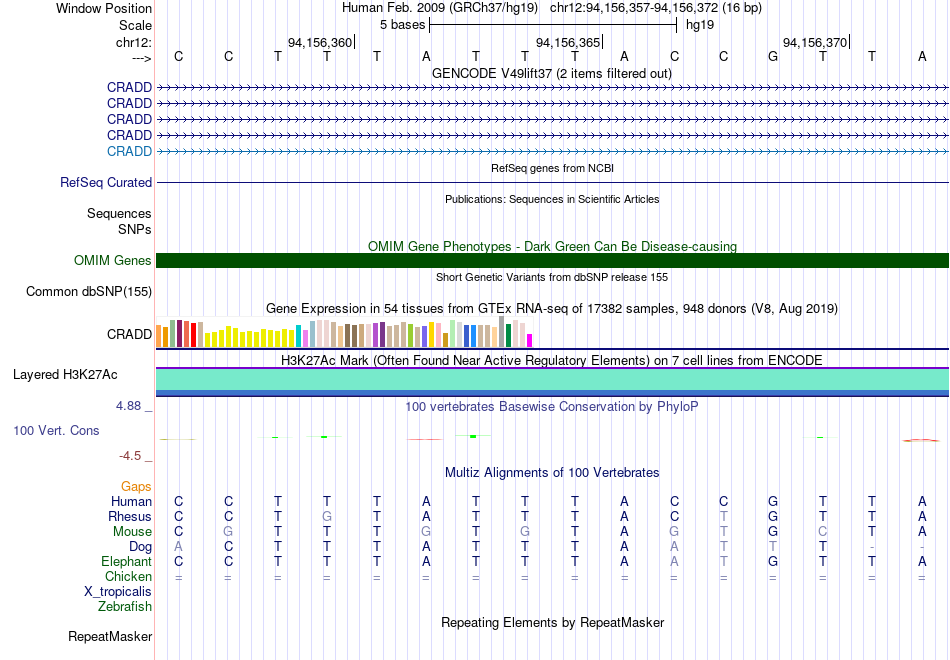The image size is (950, 660).
Task: Click position marker 94,156,365
Action: click(x=568, y=42)
